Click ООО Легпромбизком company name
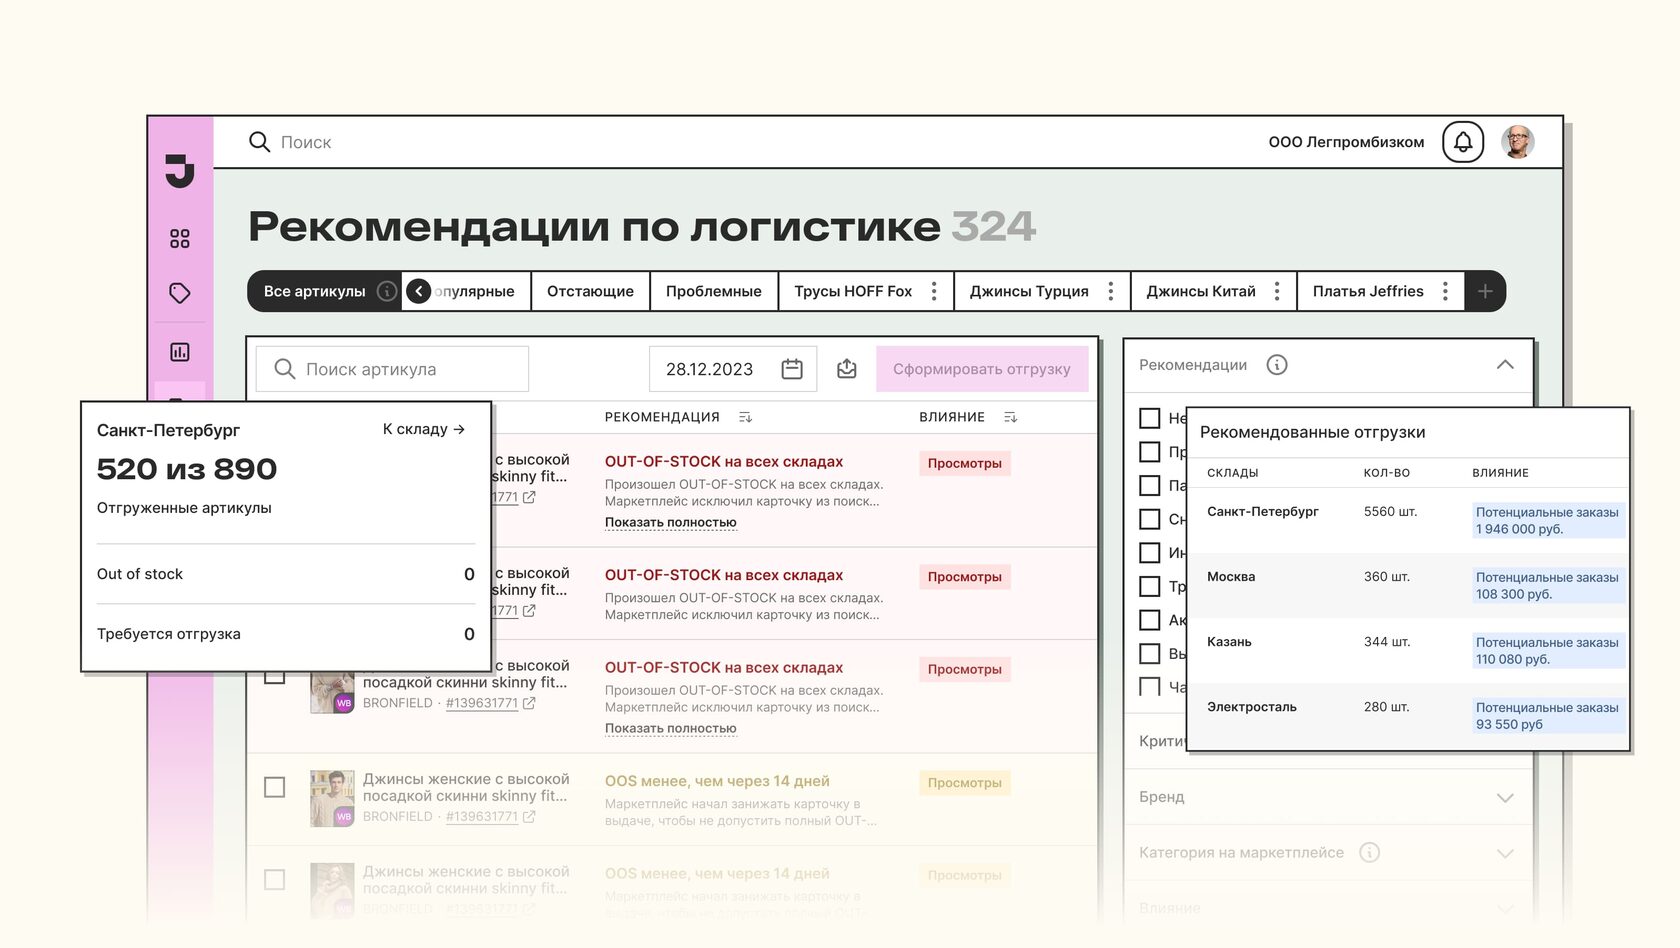Viewport: 1680px width, 948px height. coord(1346,142)
